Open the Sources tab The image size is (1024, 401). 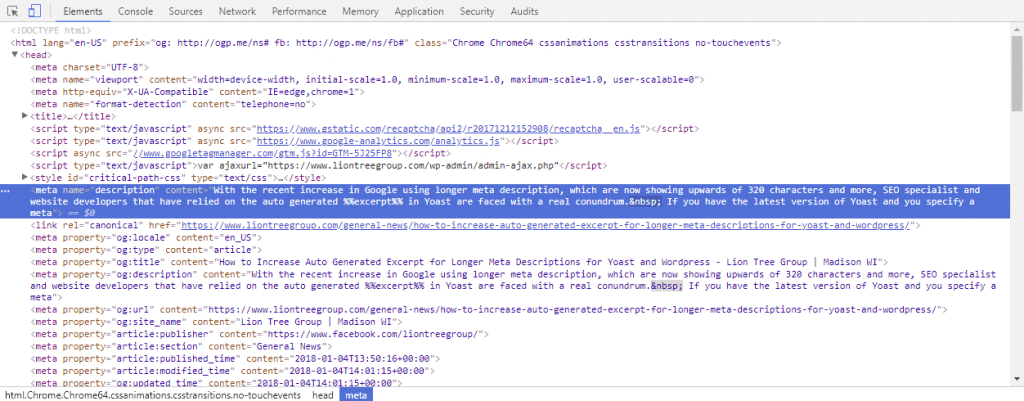(185, 11)
